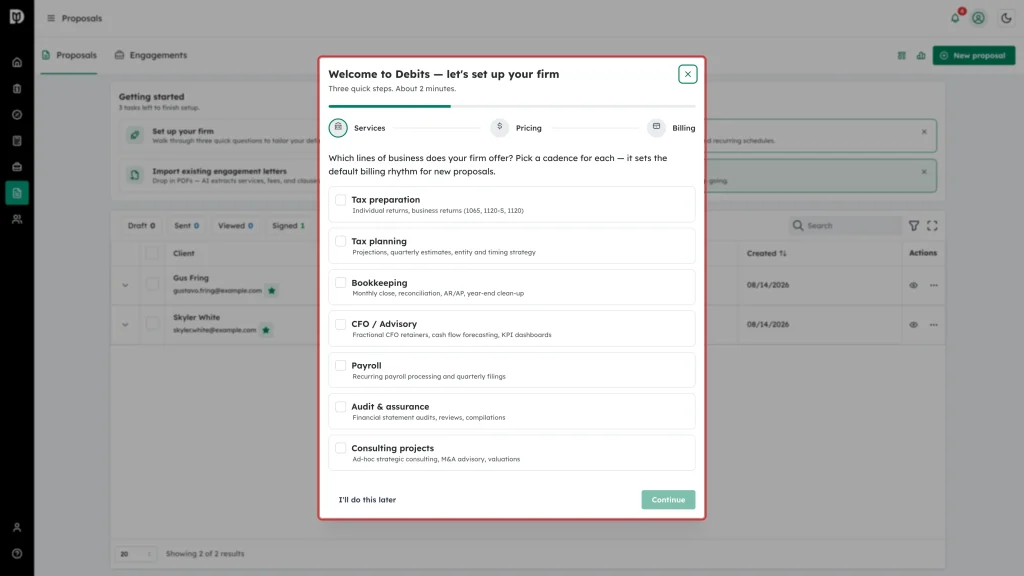This screenshot has height=576, width=1024.
Task: Dismiss the top getting started card
Action: click(x=924, y=132)
